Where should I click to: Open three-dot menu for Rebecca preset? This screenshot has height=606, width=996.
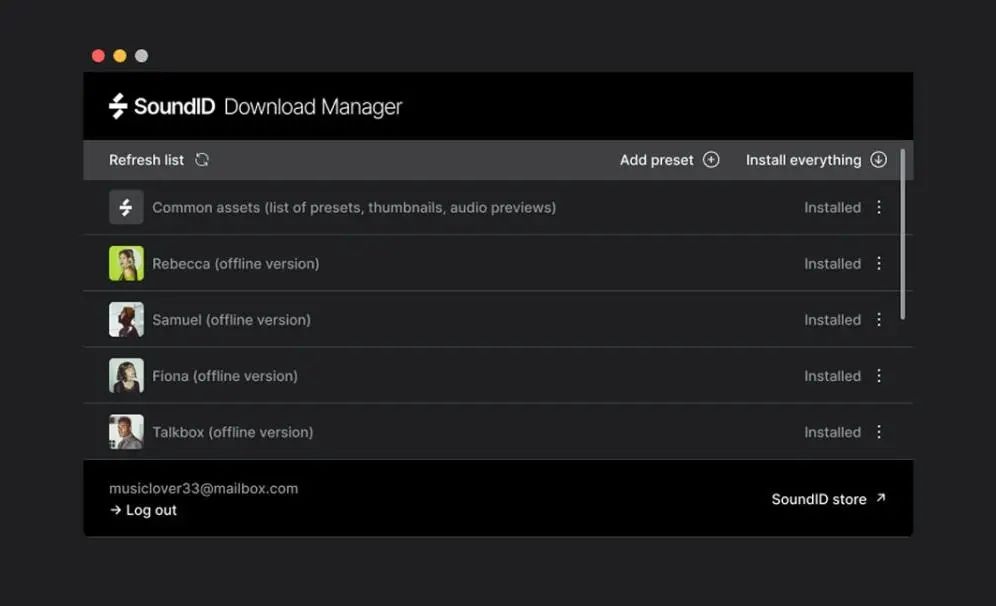(879, 264)
